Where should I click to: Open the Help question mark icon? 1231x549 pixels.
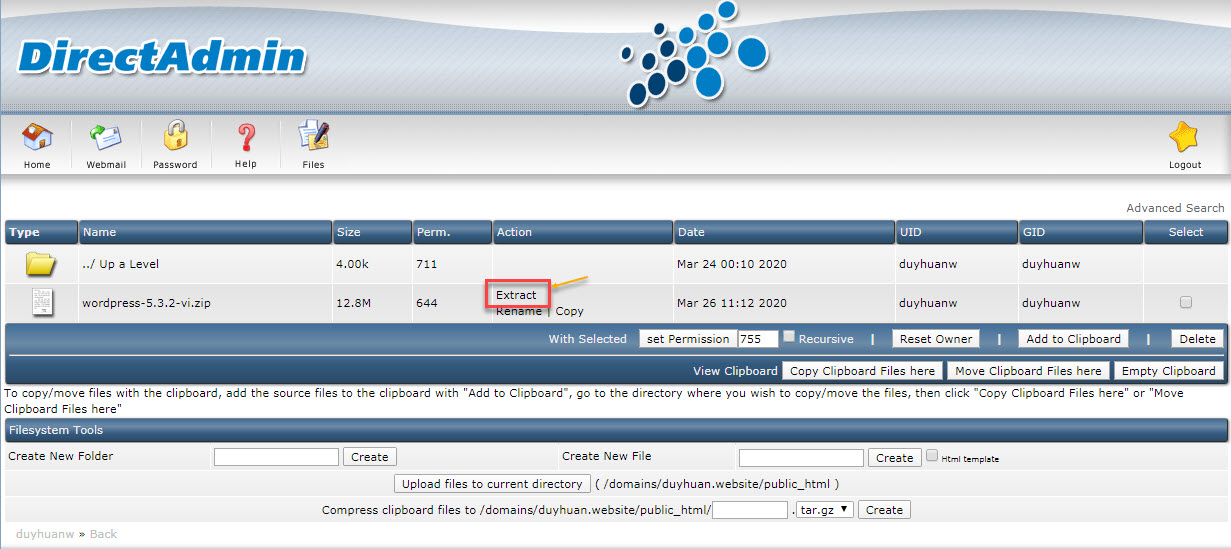tap(245, 138)
